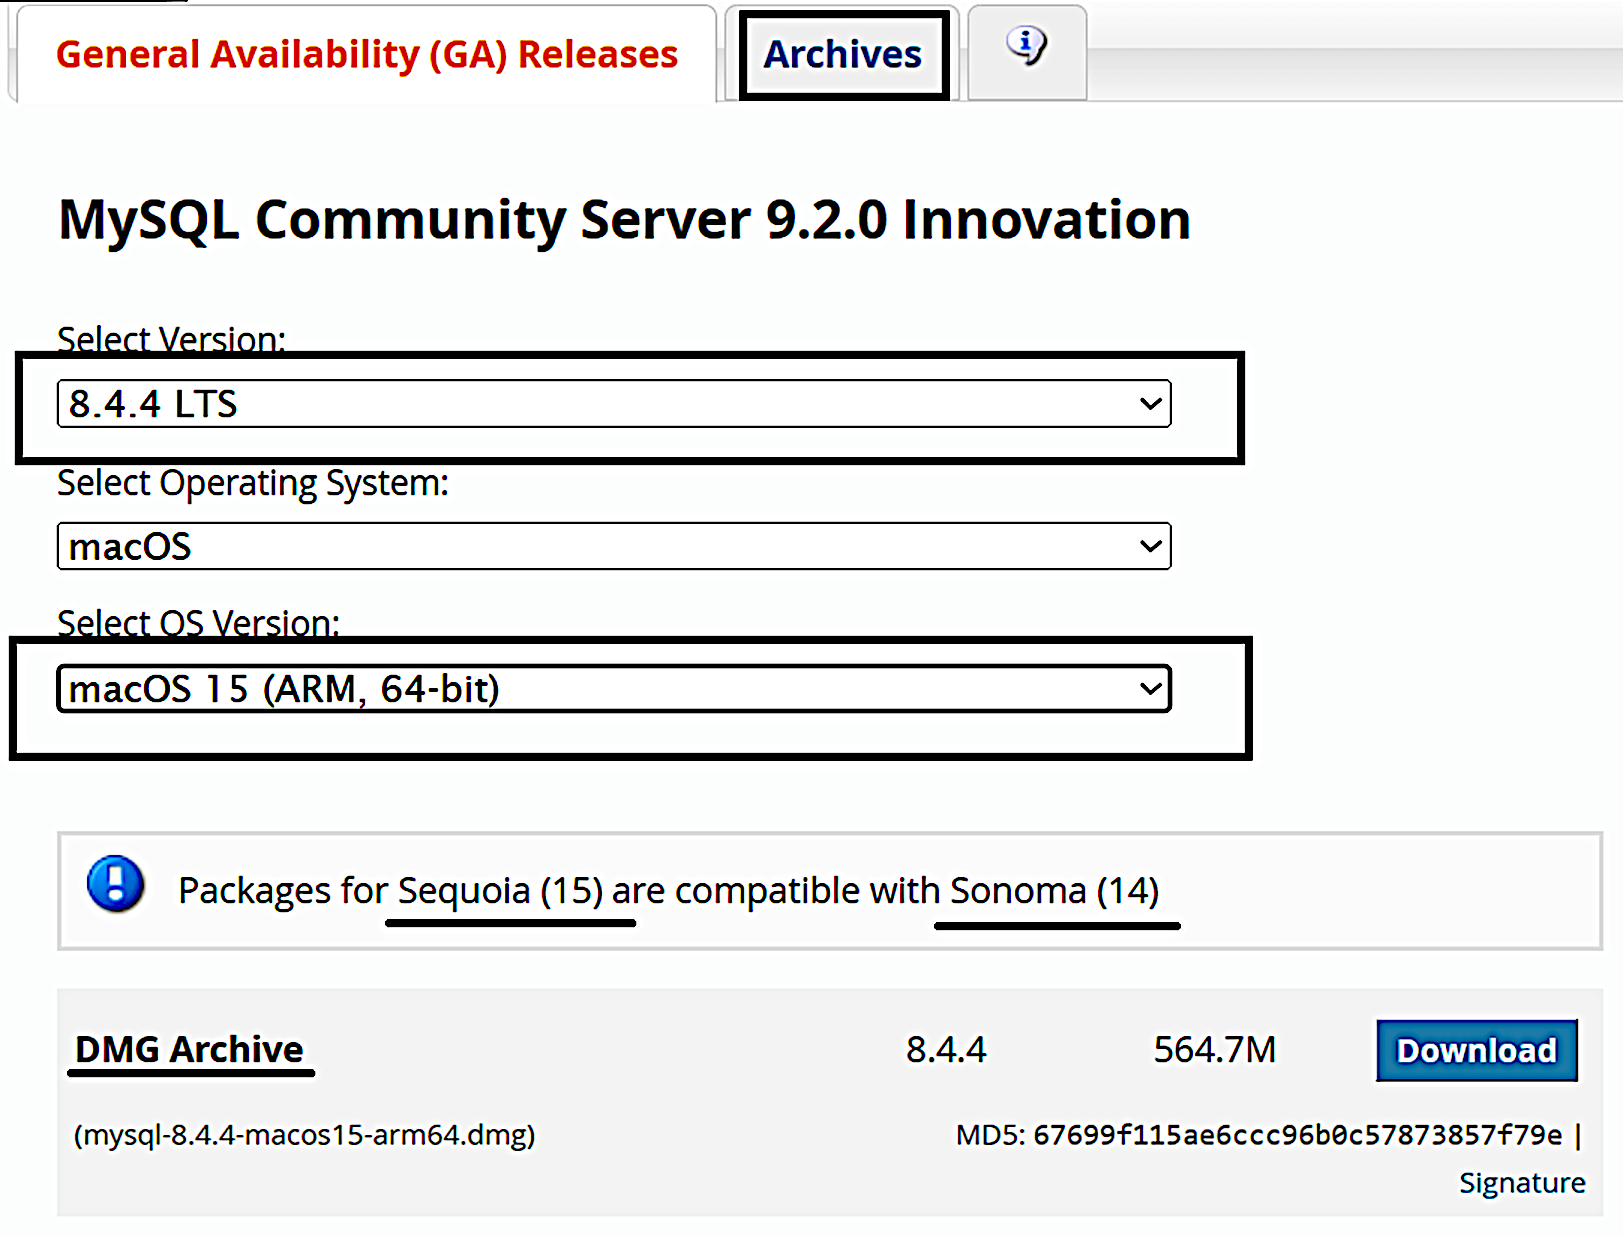This screenshot has width=1623, height=1236.
Task: Open the OS Version dropdown showing macOS 15 ARM
Action: (x=614, y=689)
